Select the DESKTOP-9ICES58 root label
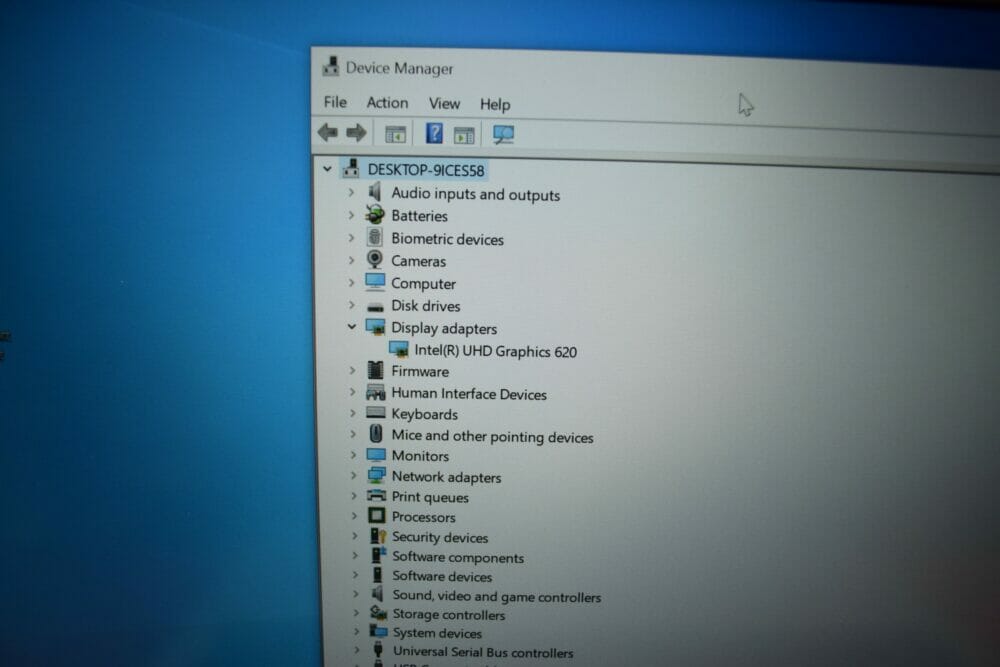 (x=426, y=170)
